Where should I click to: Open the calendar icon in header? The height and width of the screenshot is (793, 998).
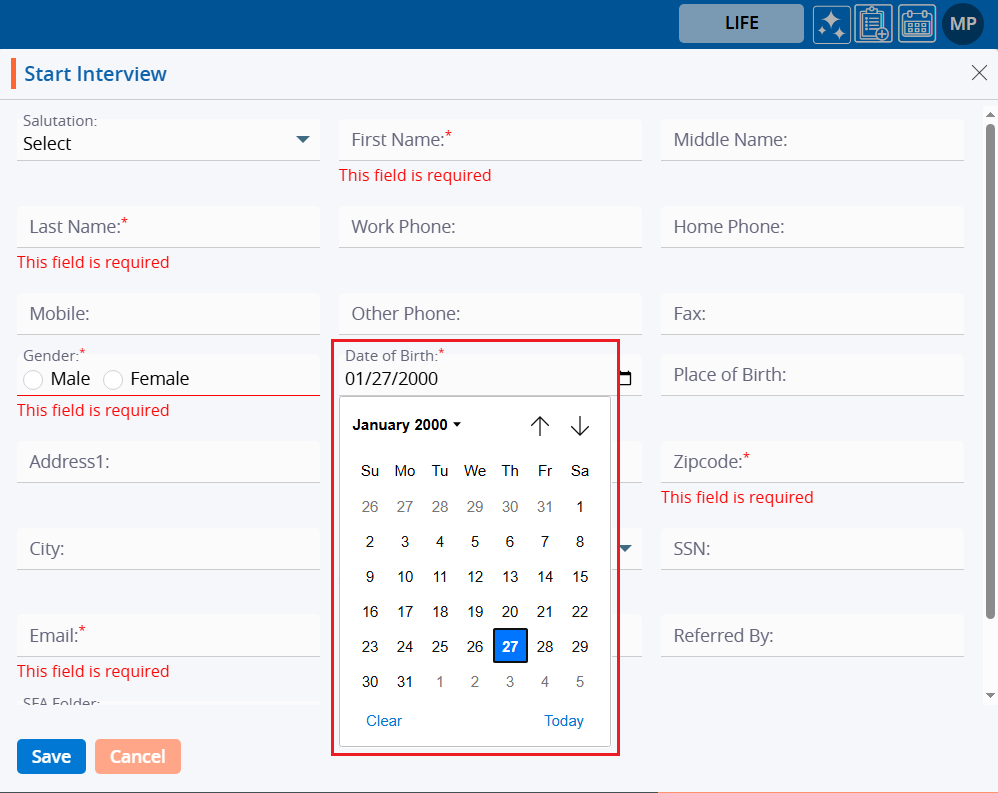(917, 24)
